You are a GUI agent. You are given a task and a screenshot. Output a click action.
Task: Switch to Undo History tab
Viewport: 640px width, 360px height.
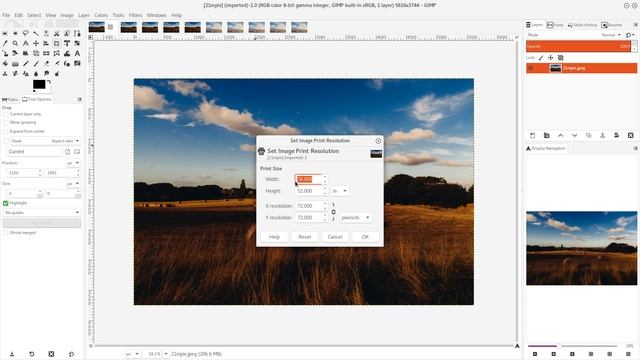click(583, 25)
